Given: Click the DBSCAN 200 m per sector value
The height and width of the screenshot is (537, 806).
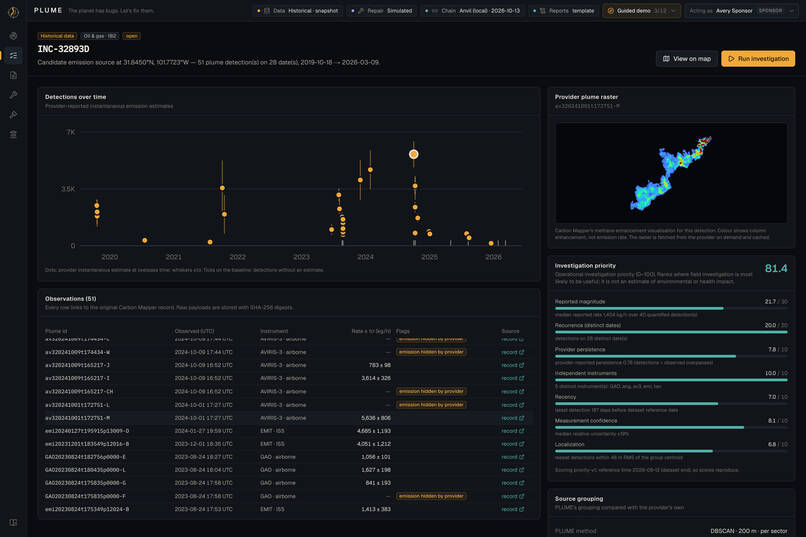Looking at the screenshot, I should click(749, 531).
